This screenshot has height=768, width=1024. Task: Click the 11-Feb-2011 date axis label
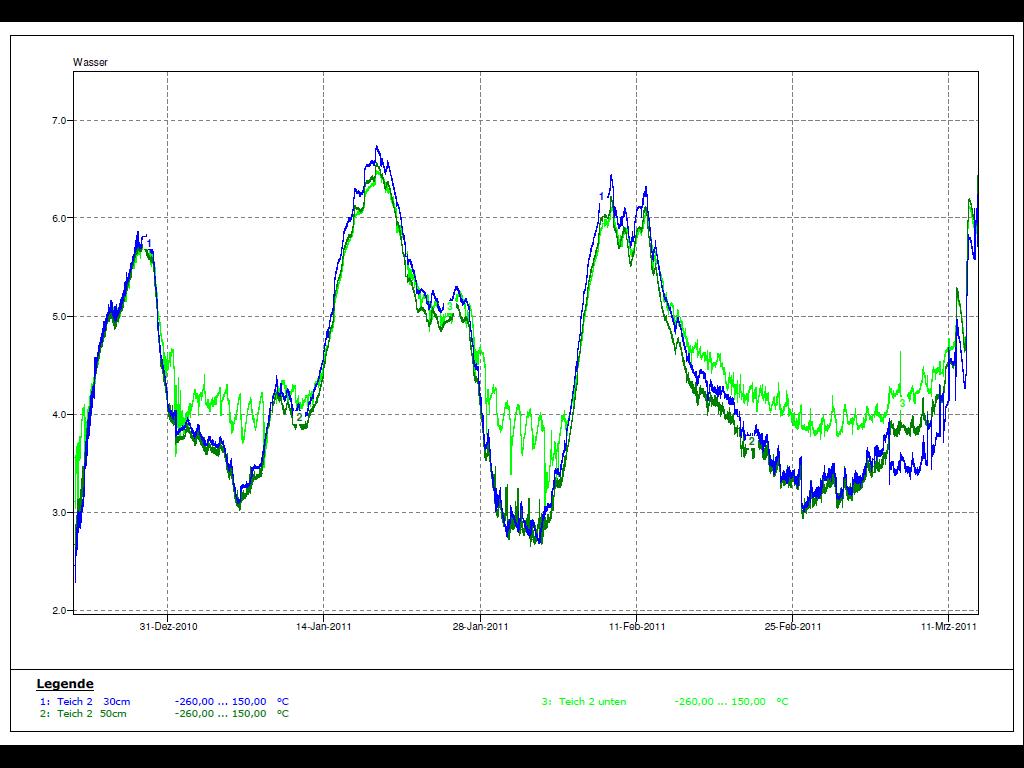click(637, 627)
